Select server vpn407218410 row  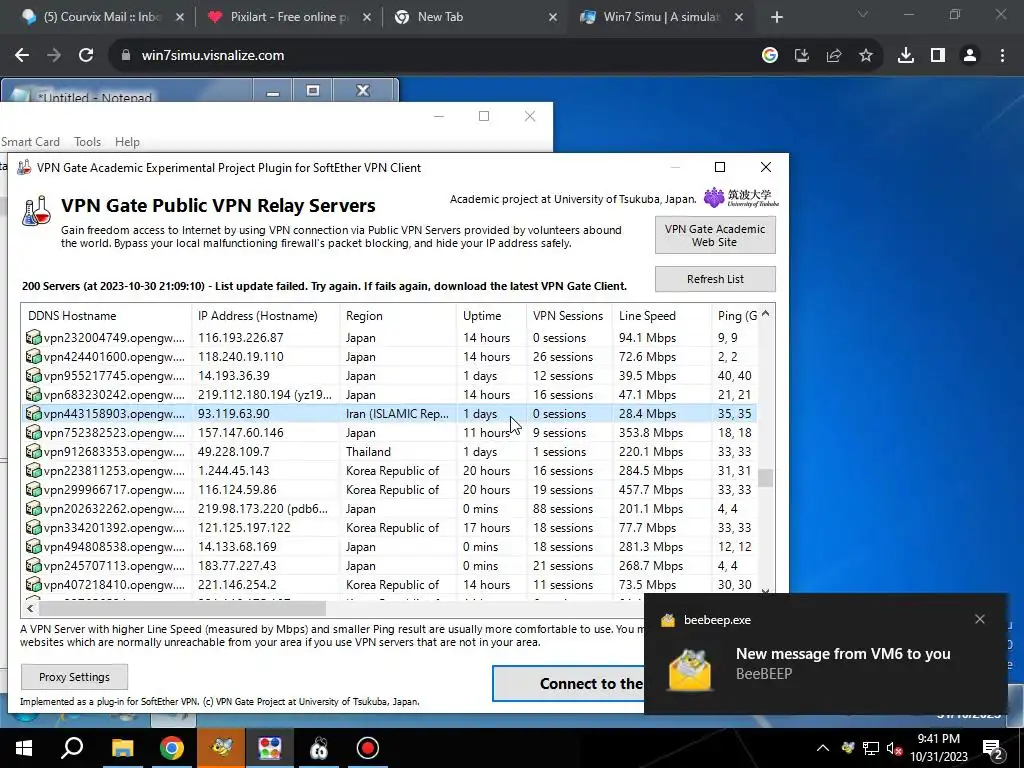pos(390,584)
